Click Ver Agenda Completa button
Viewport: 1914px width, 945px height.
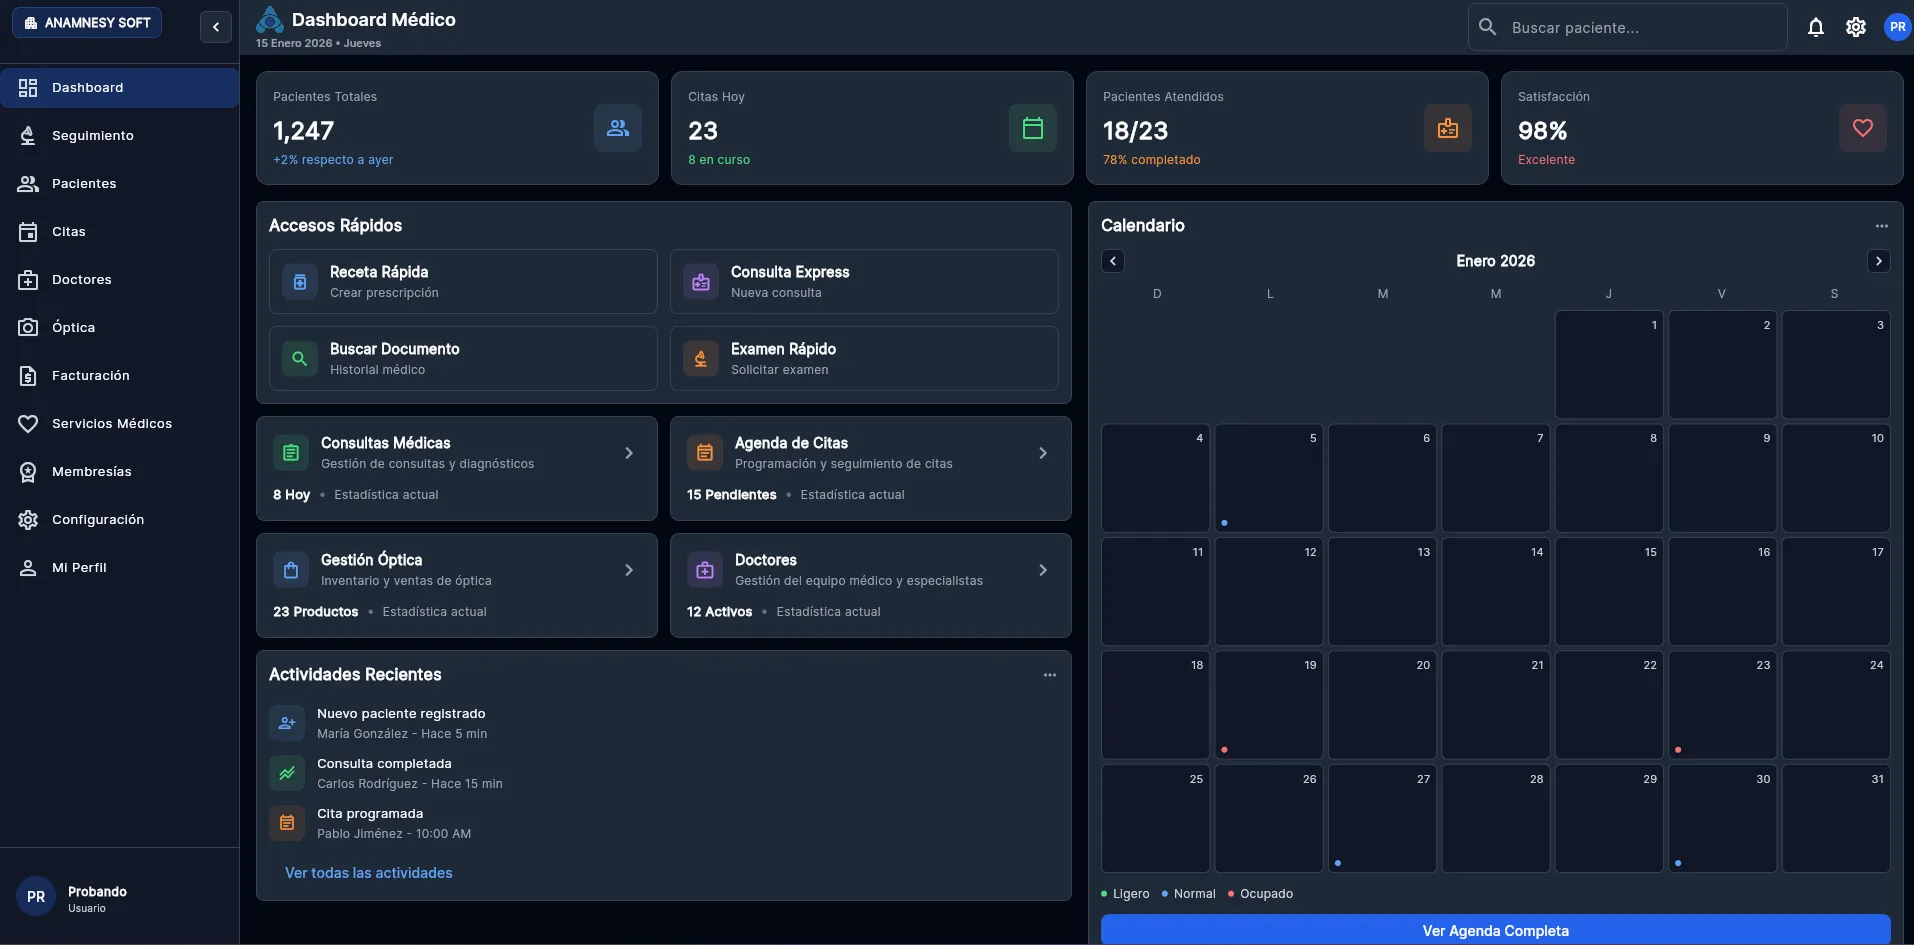point(1496,930)
